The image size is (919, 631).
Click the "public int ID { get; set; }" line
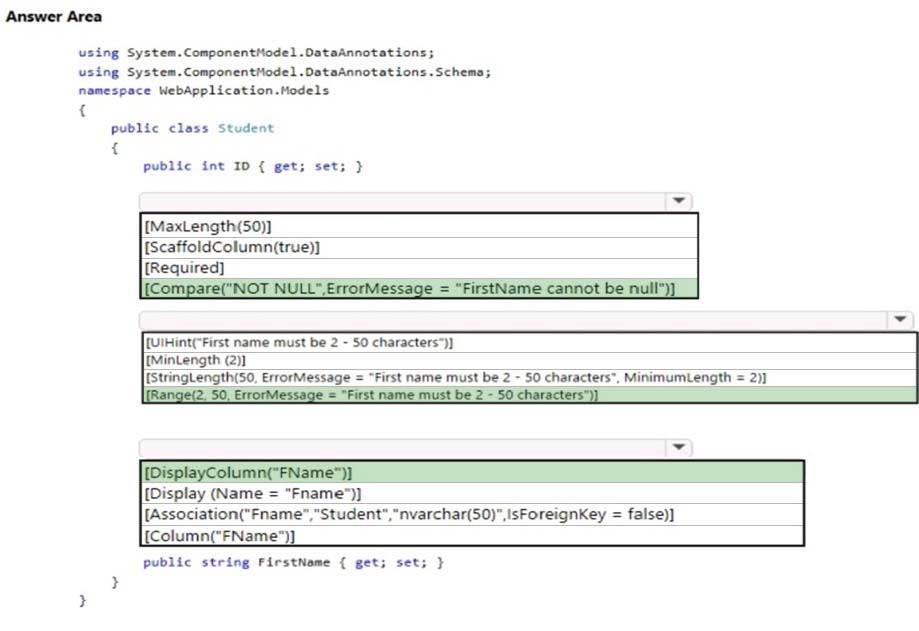253,166
